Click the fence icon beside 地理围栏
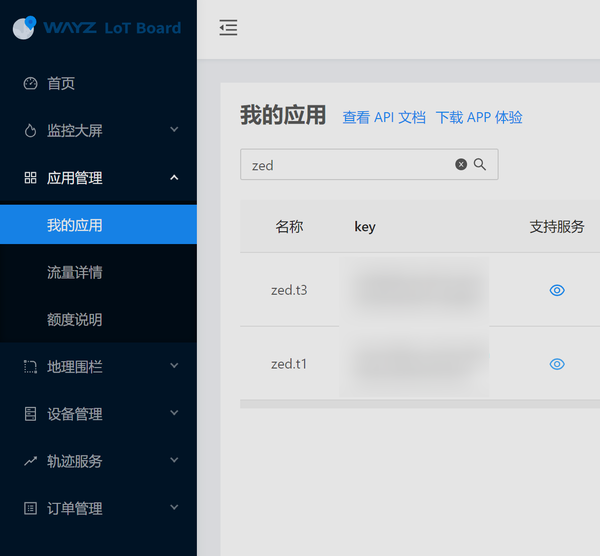 pyautogui.click(x=30, y=367)
